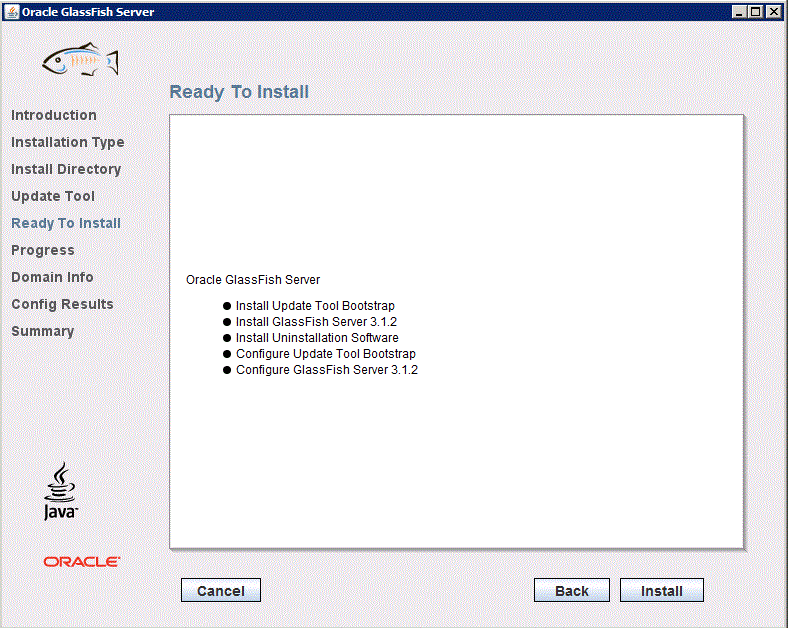
Task: Select the Summary step
Action: [43, 331]
